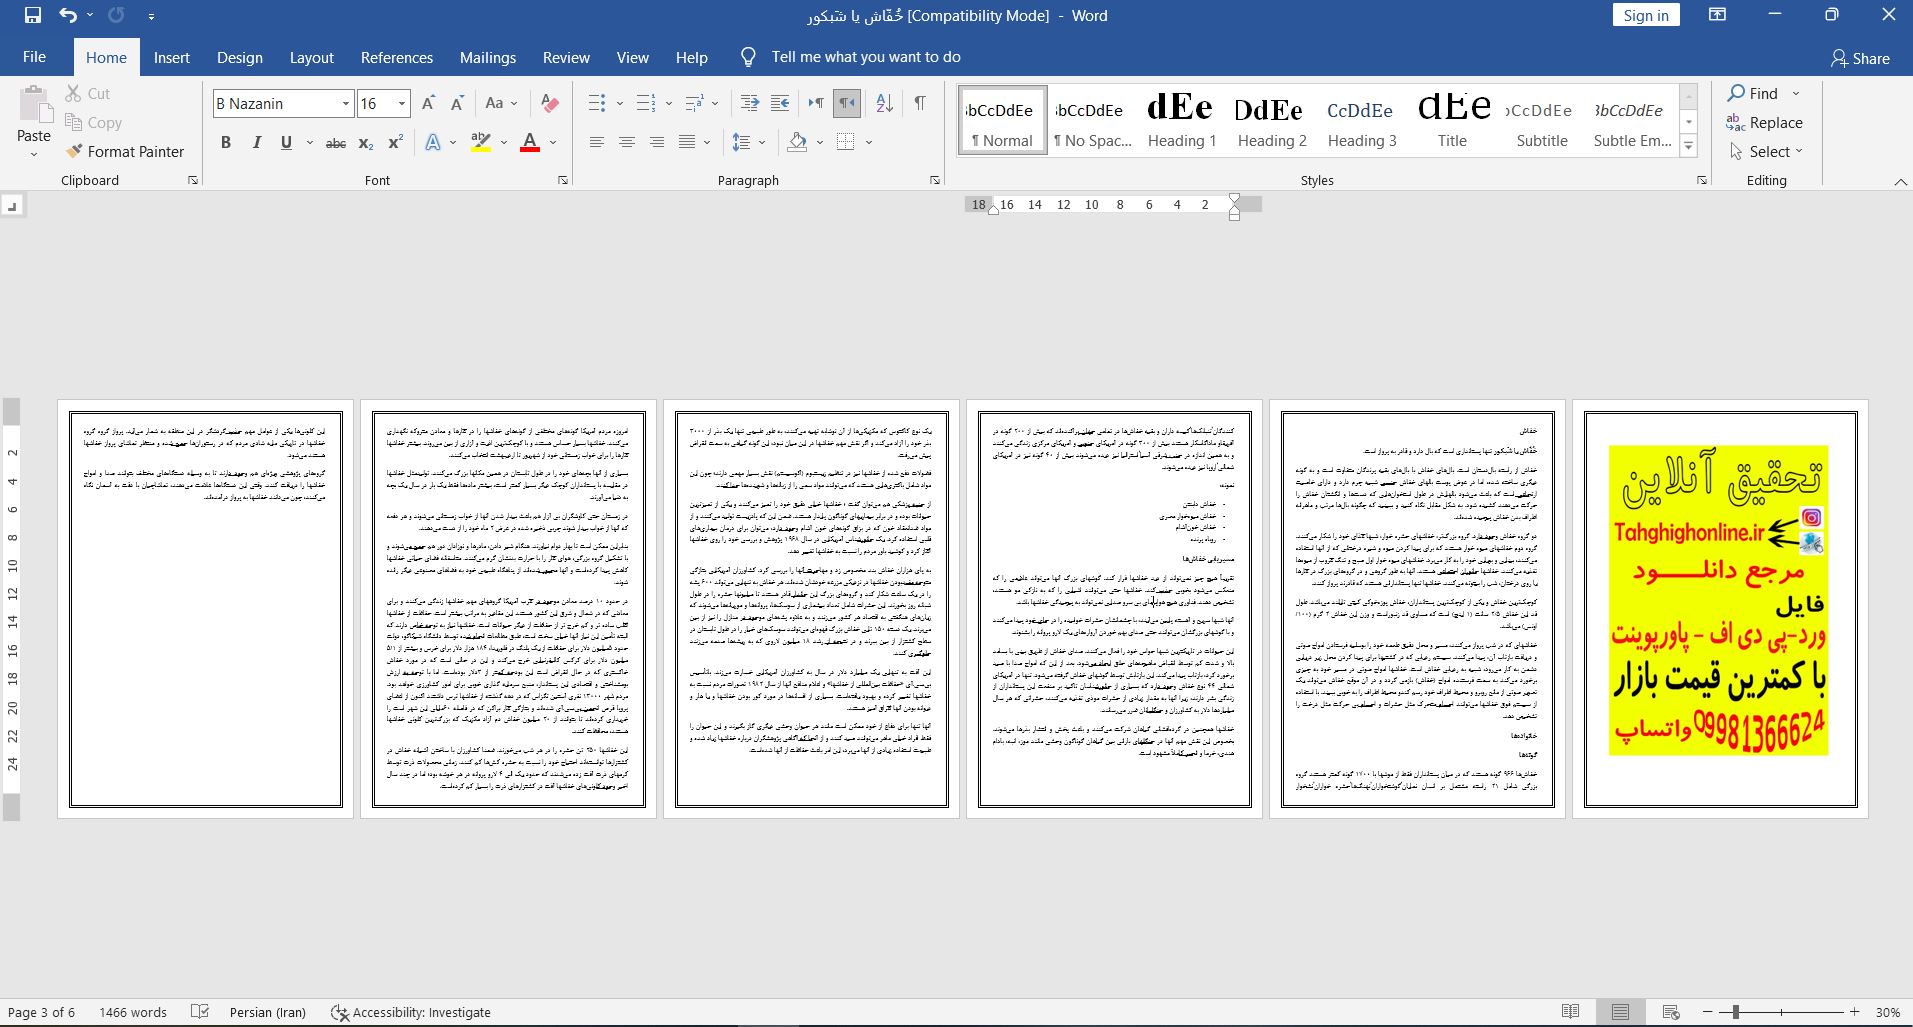Viewport: 1913px width, 1027px height.
Task: Click the Sign in button
Action: (x=1646, y=15)
